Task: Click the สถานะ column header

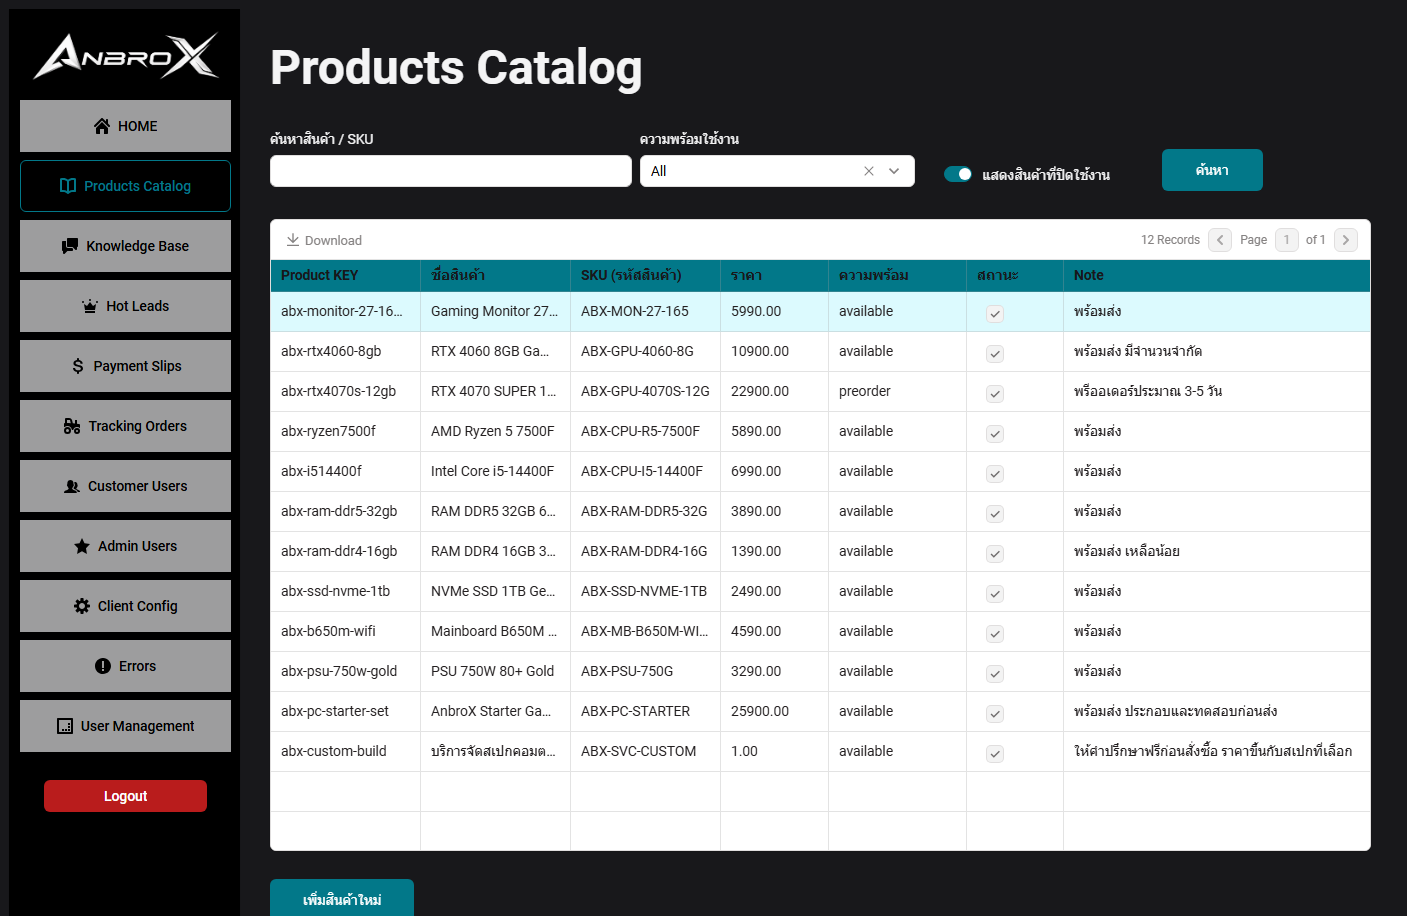Action: (1015, 275)
